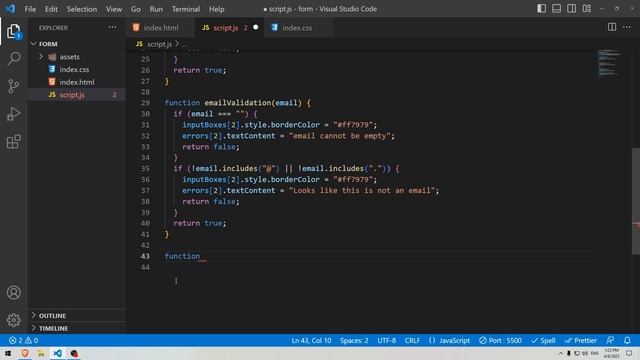Open the File menu

click(30, 9)
